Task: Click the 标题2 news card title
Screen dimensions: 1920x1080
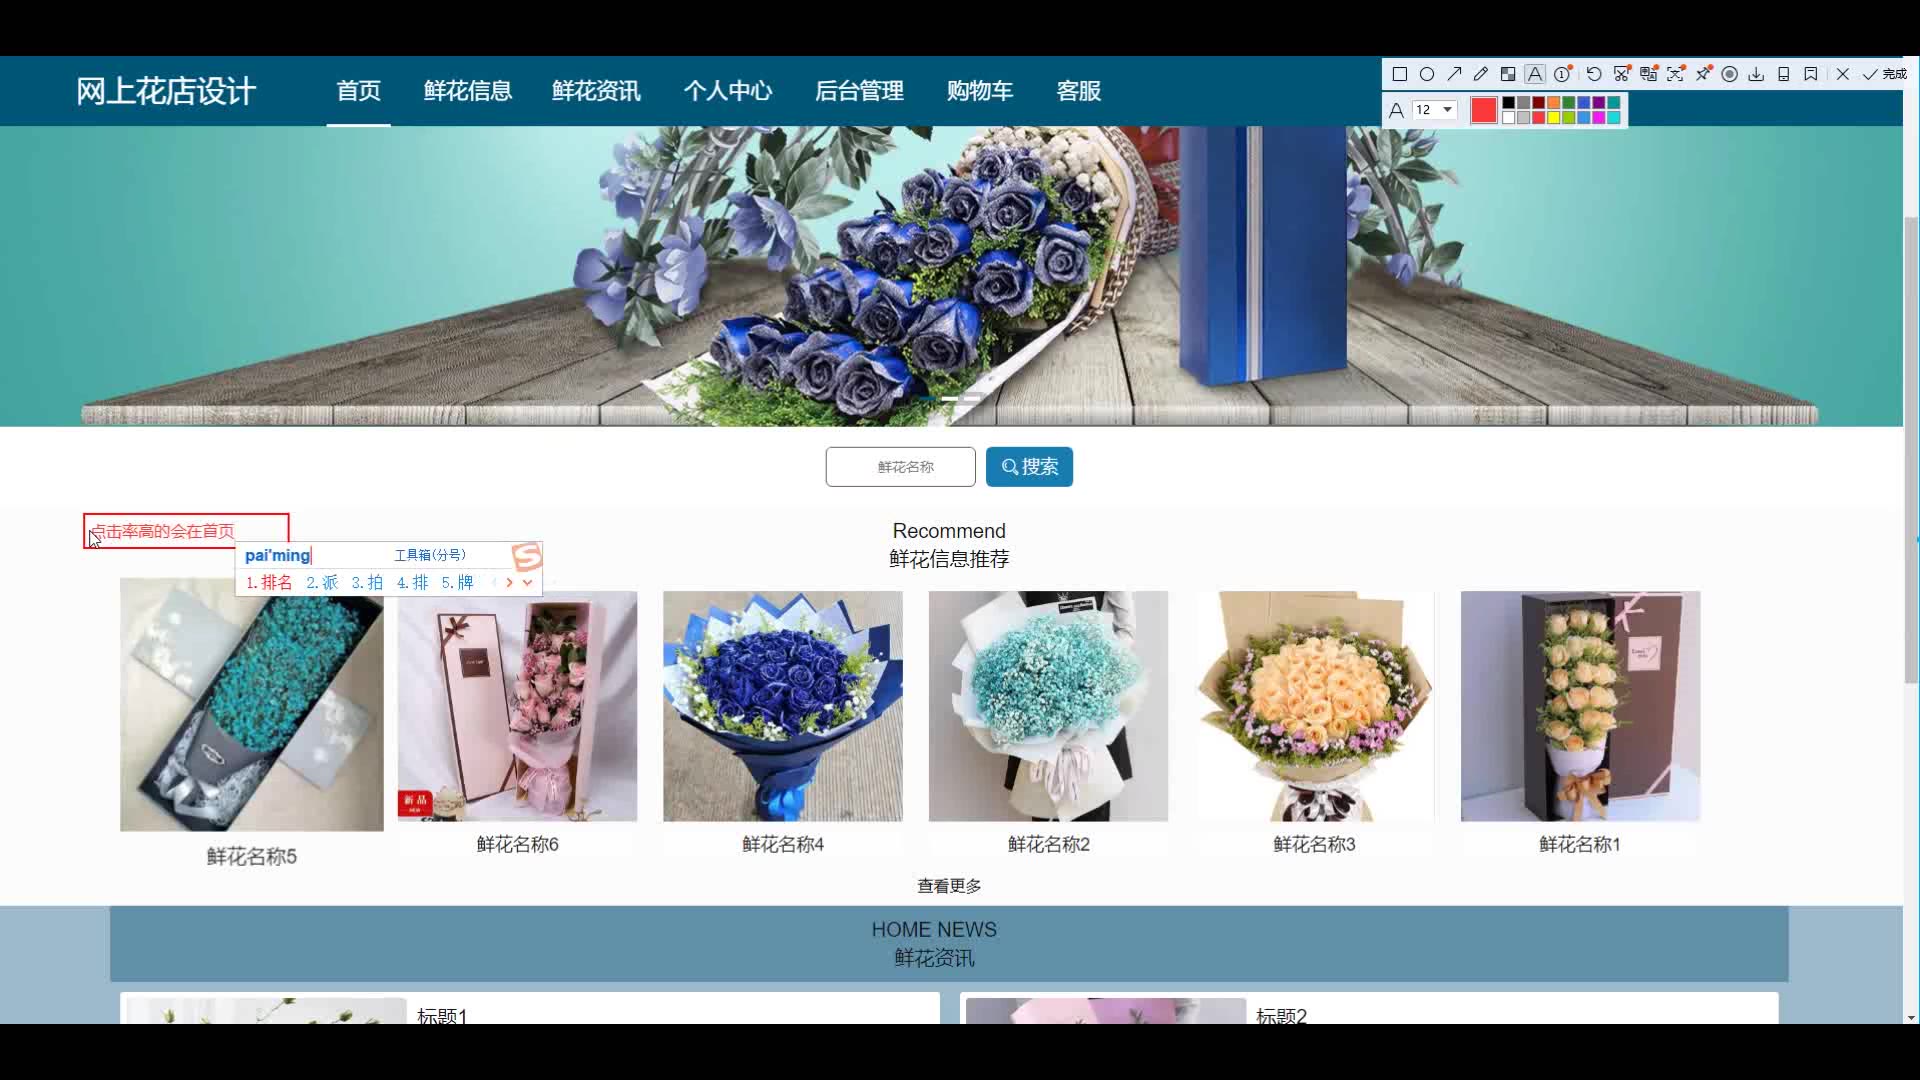Action: pos(1281,1015)
